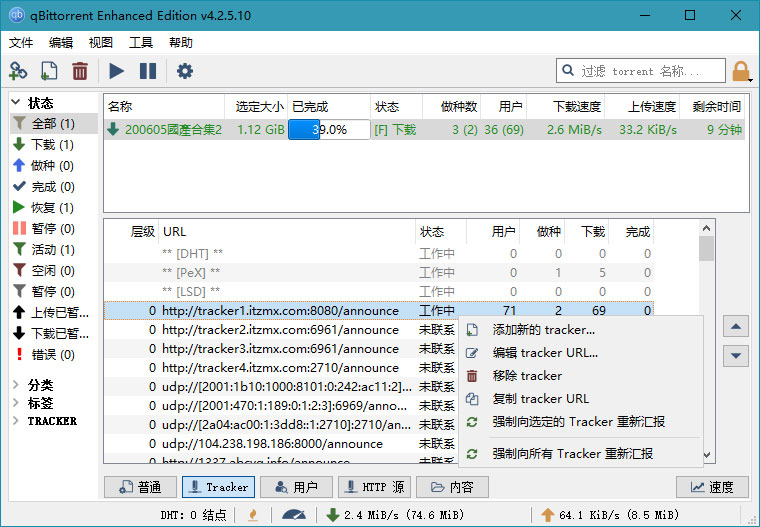Select tracker1.itzmx.com:8080 tracker row
Screen dimensions: 760x527
pos(379,310)
